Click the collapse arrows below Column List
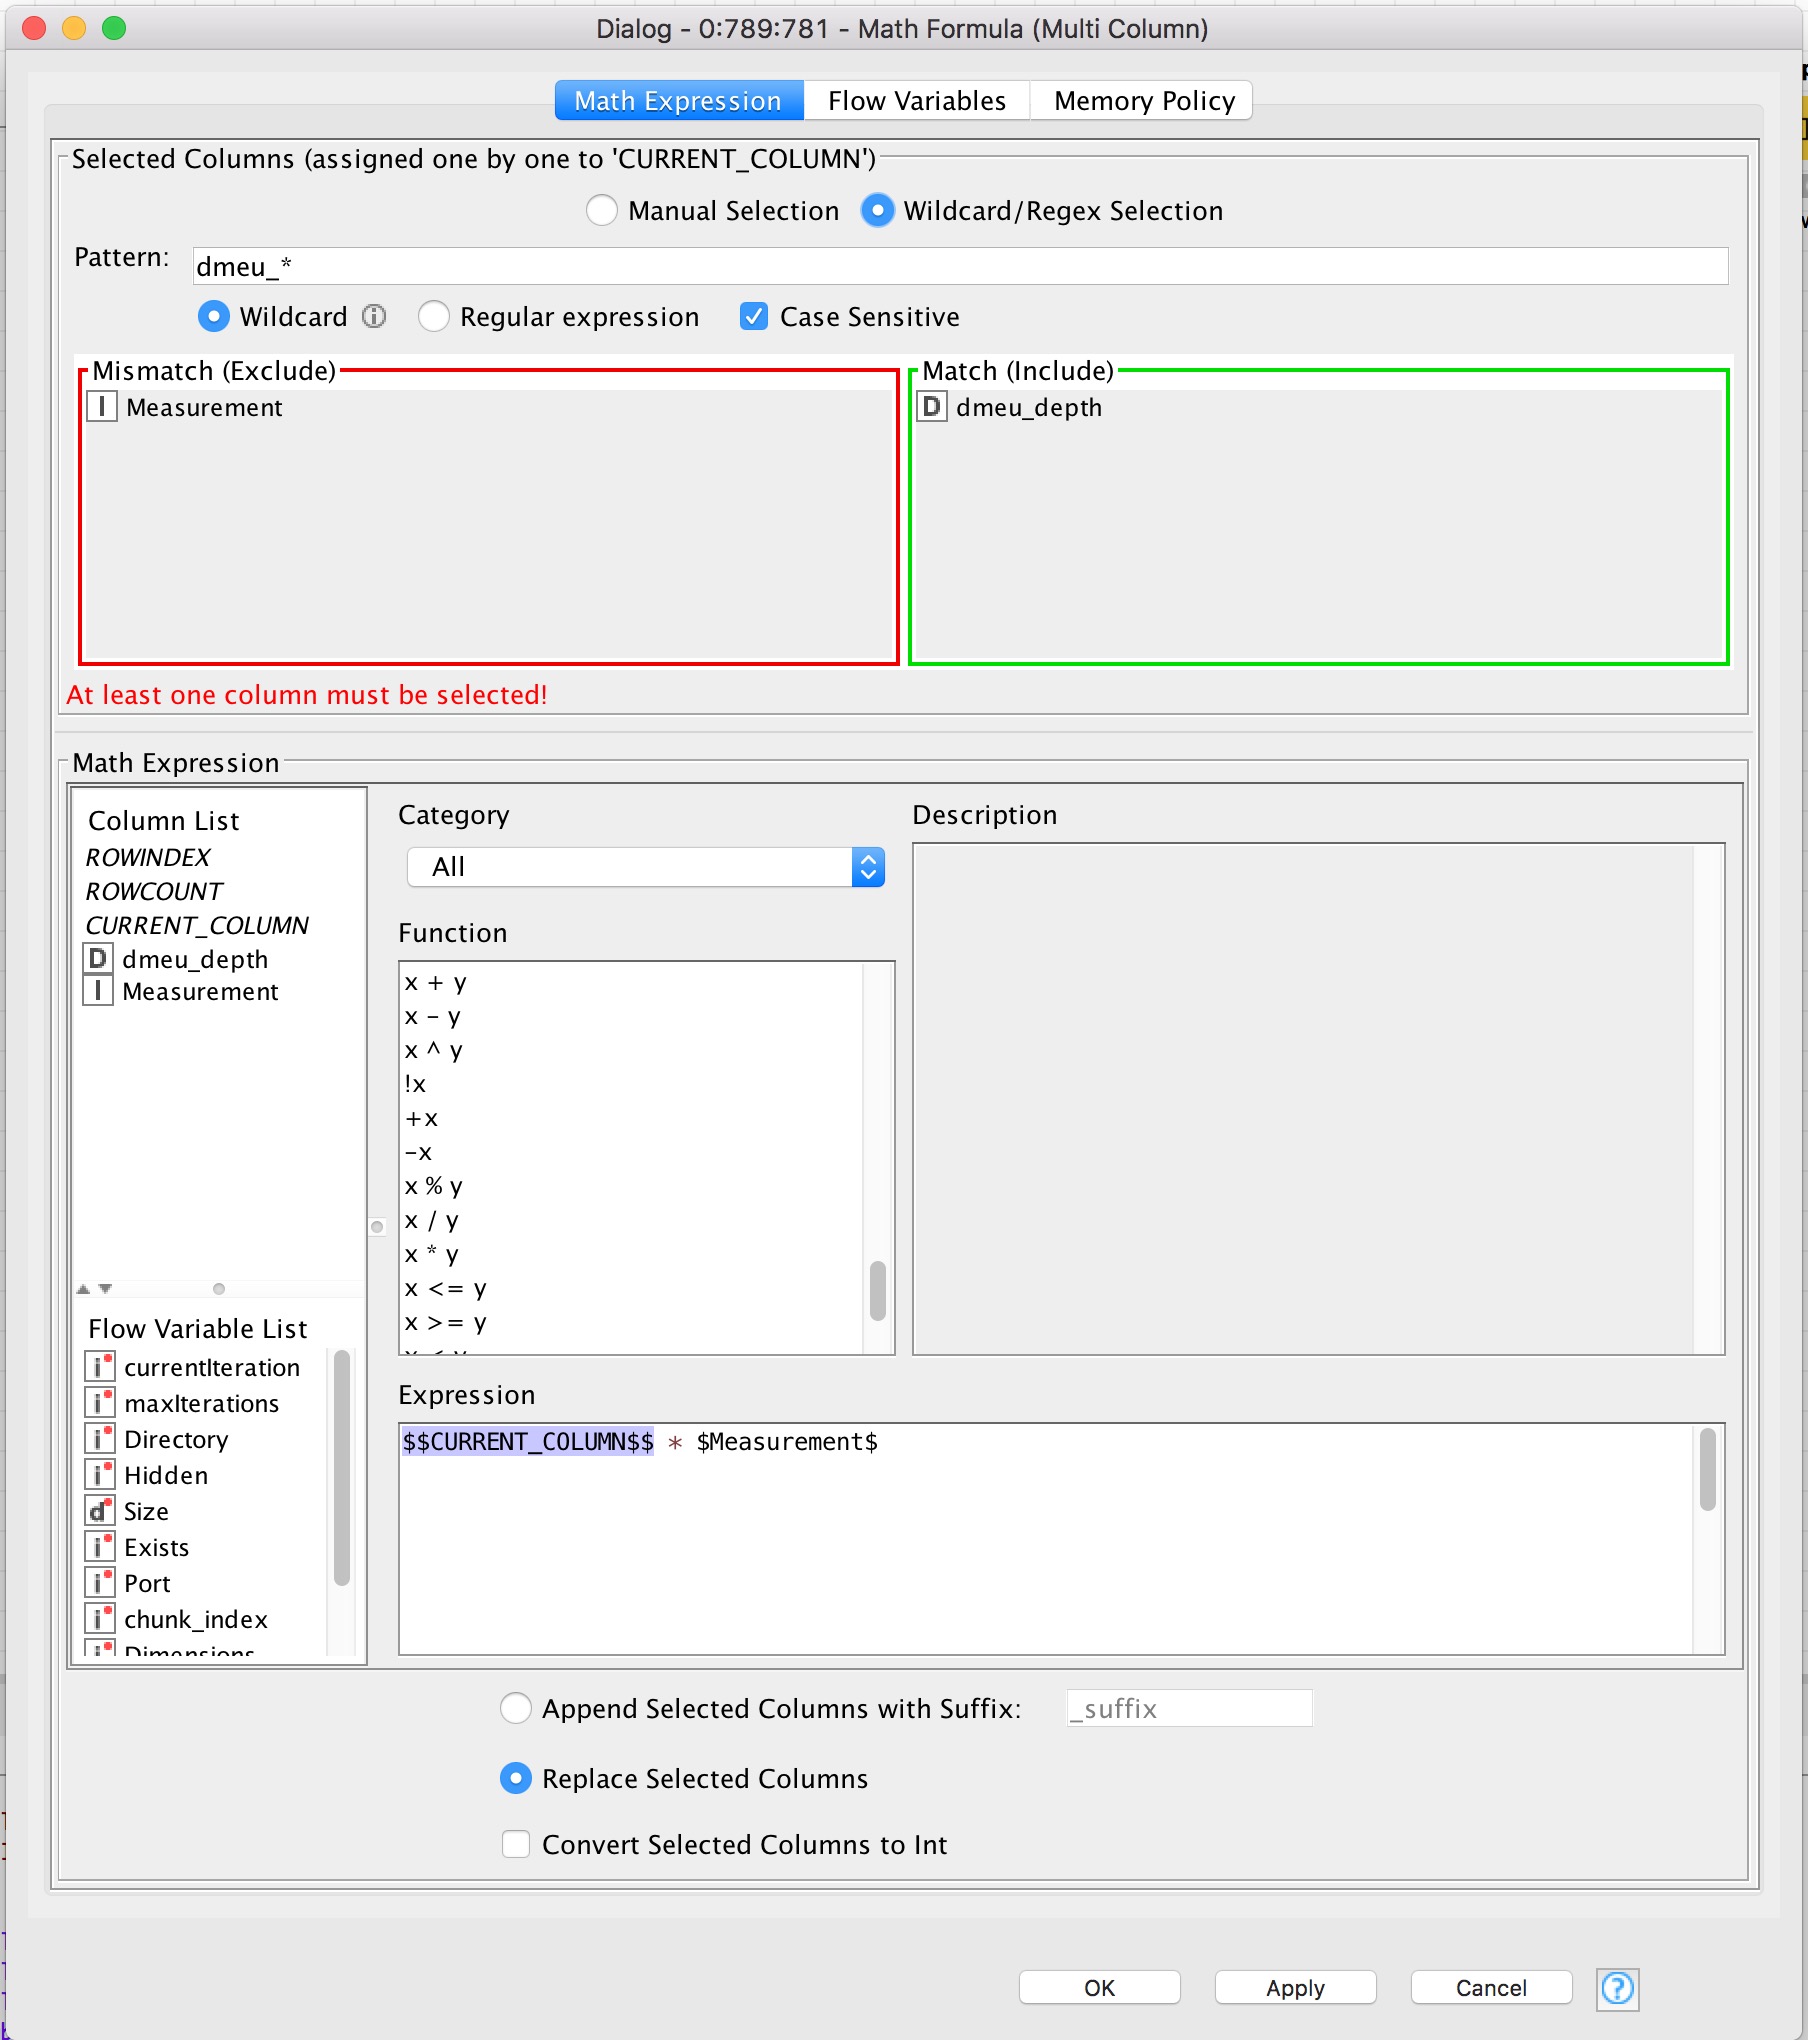Screen dimensions: 1808x2040 [94, 1289]
